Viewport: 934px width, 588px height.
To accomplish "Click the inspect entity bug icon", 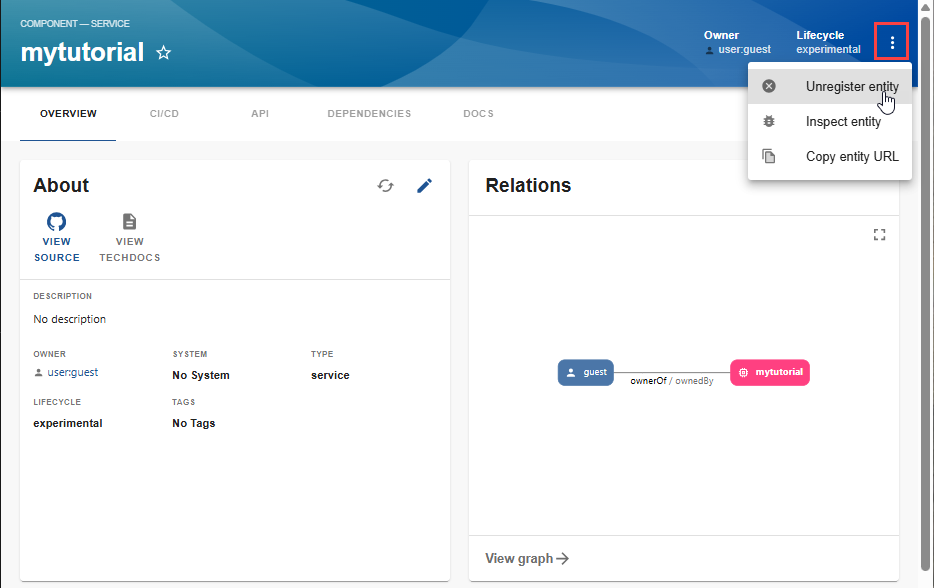I will tap(769, 121).
